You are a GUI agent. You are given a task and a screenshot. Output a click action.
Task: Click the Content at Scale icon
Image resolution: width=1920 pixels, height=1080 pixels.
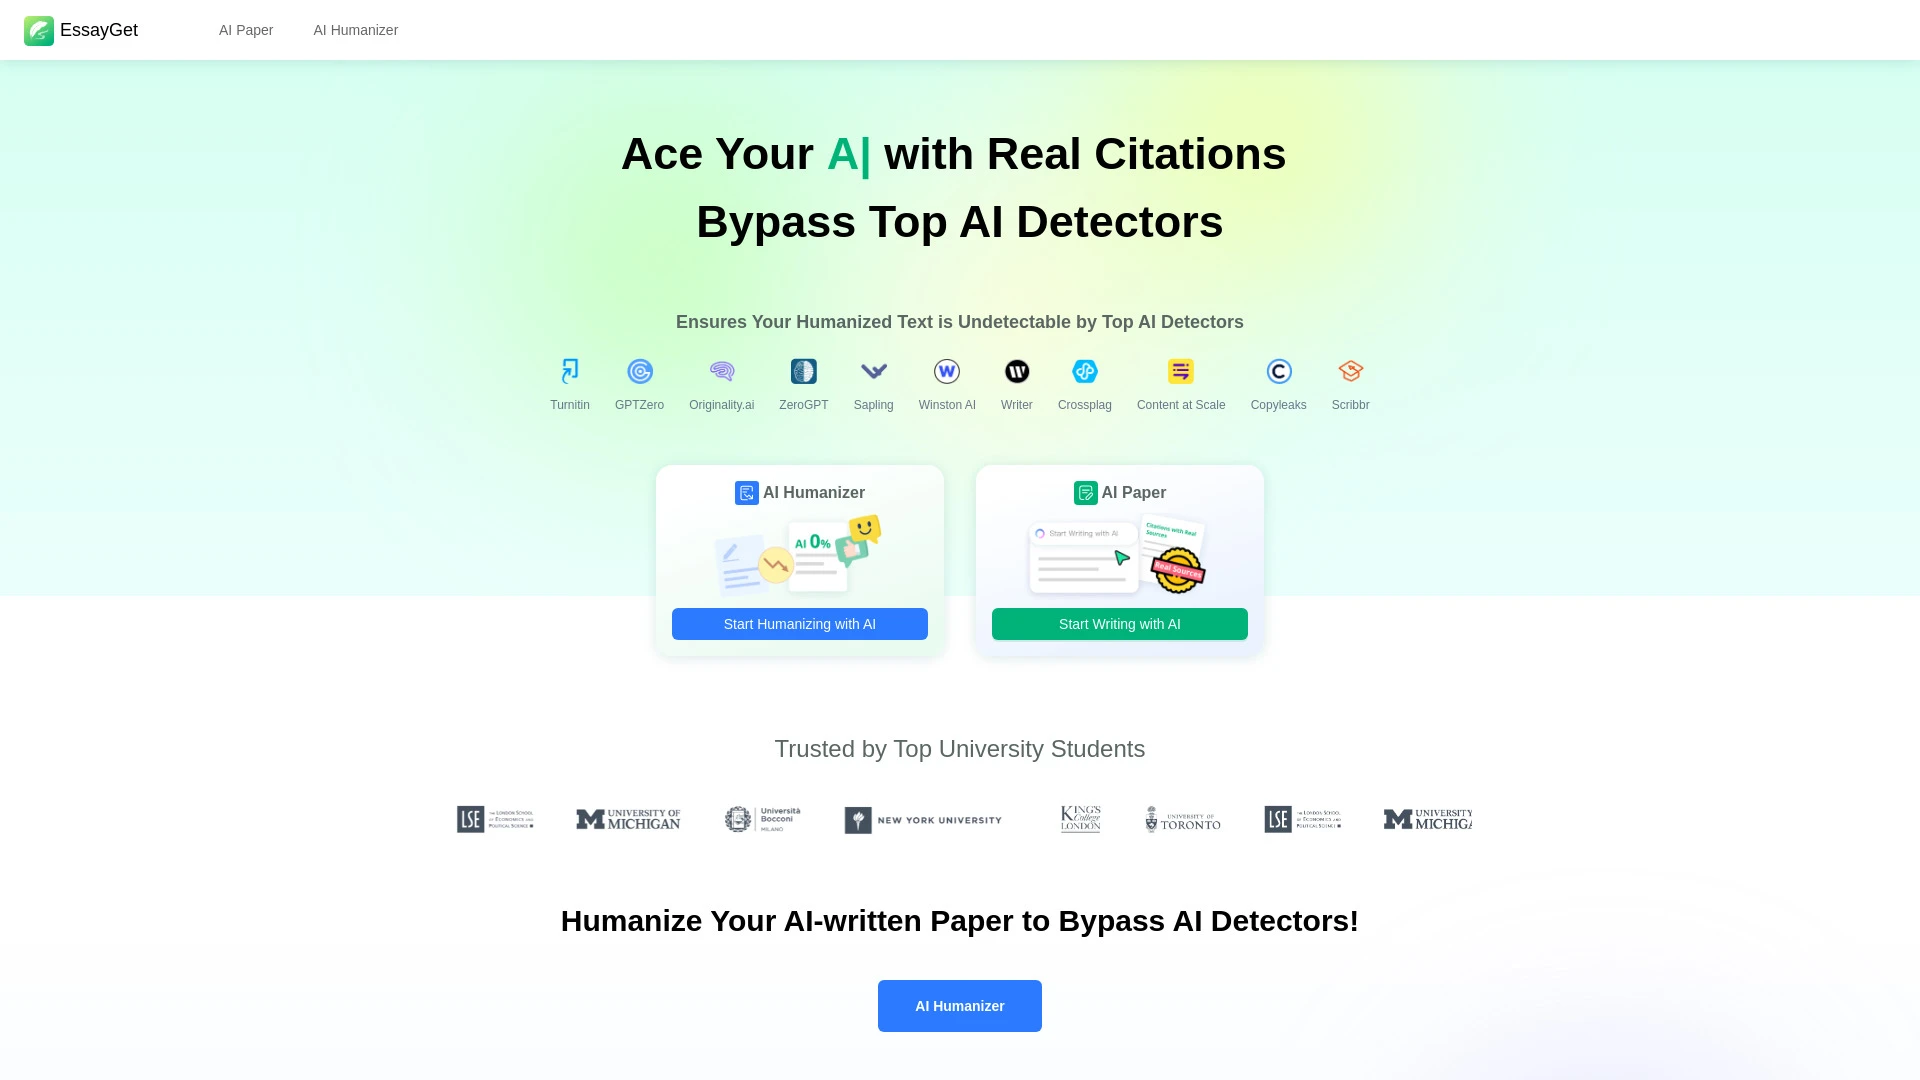(1180, 371)
